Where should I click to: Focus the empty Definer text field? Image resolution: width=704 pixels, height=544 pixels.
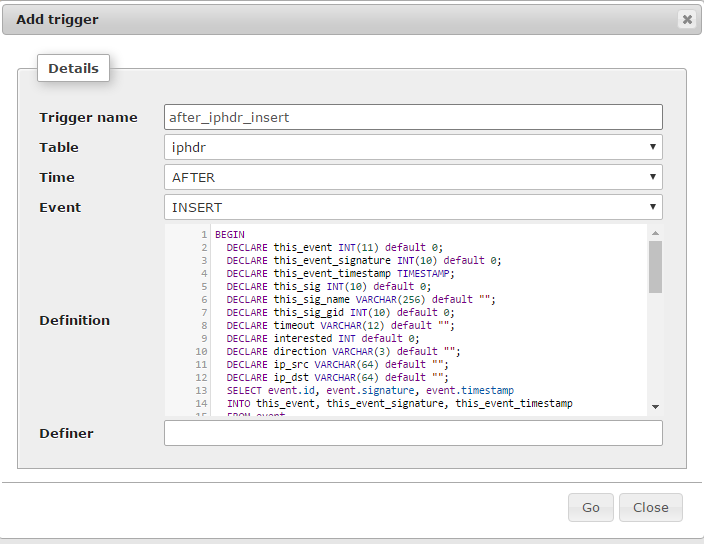[412, 433]
